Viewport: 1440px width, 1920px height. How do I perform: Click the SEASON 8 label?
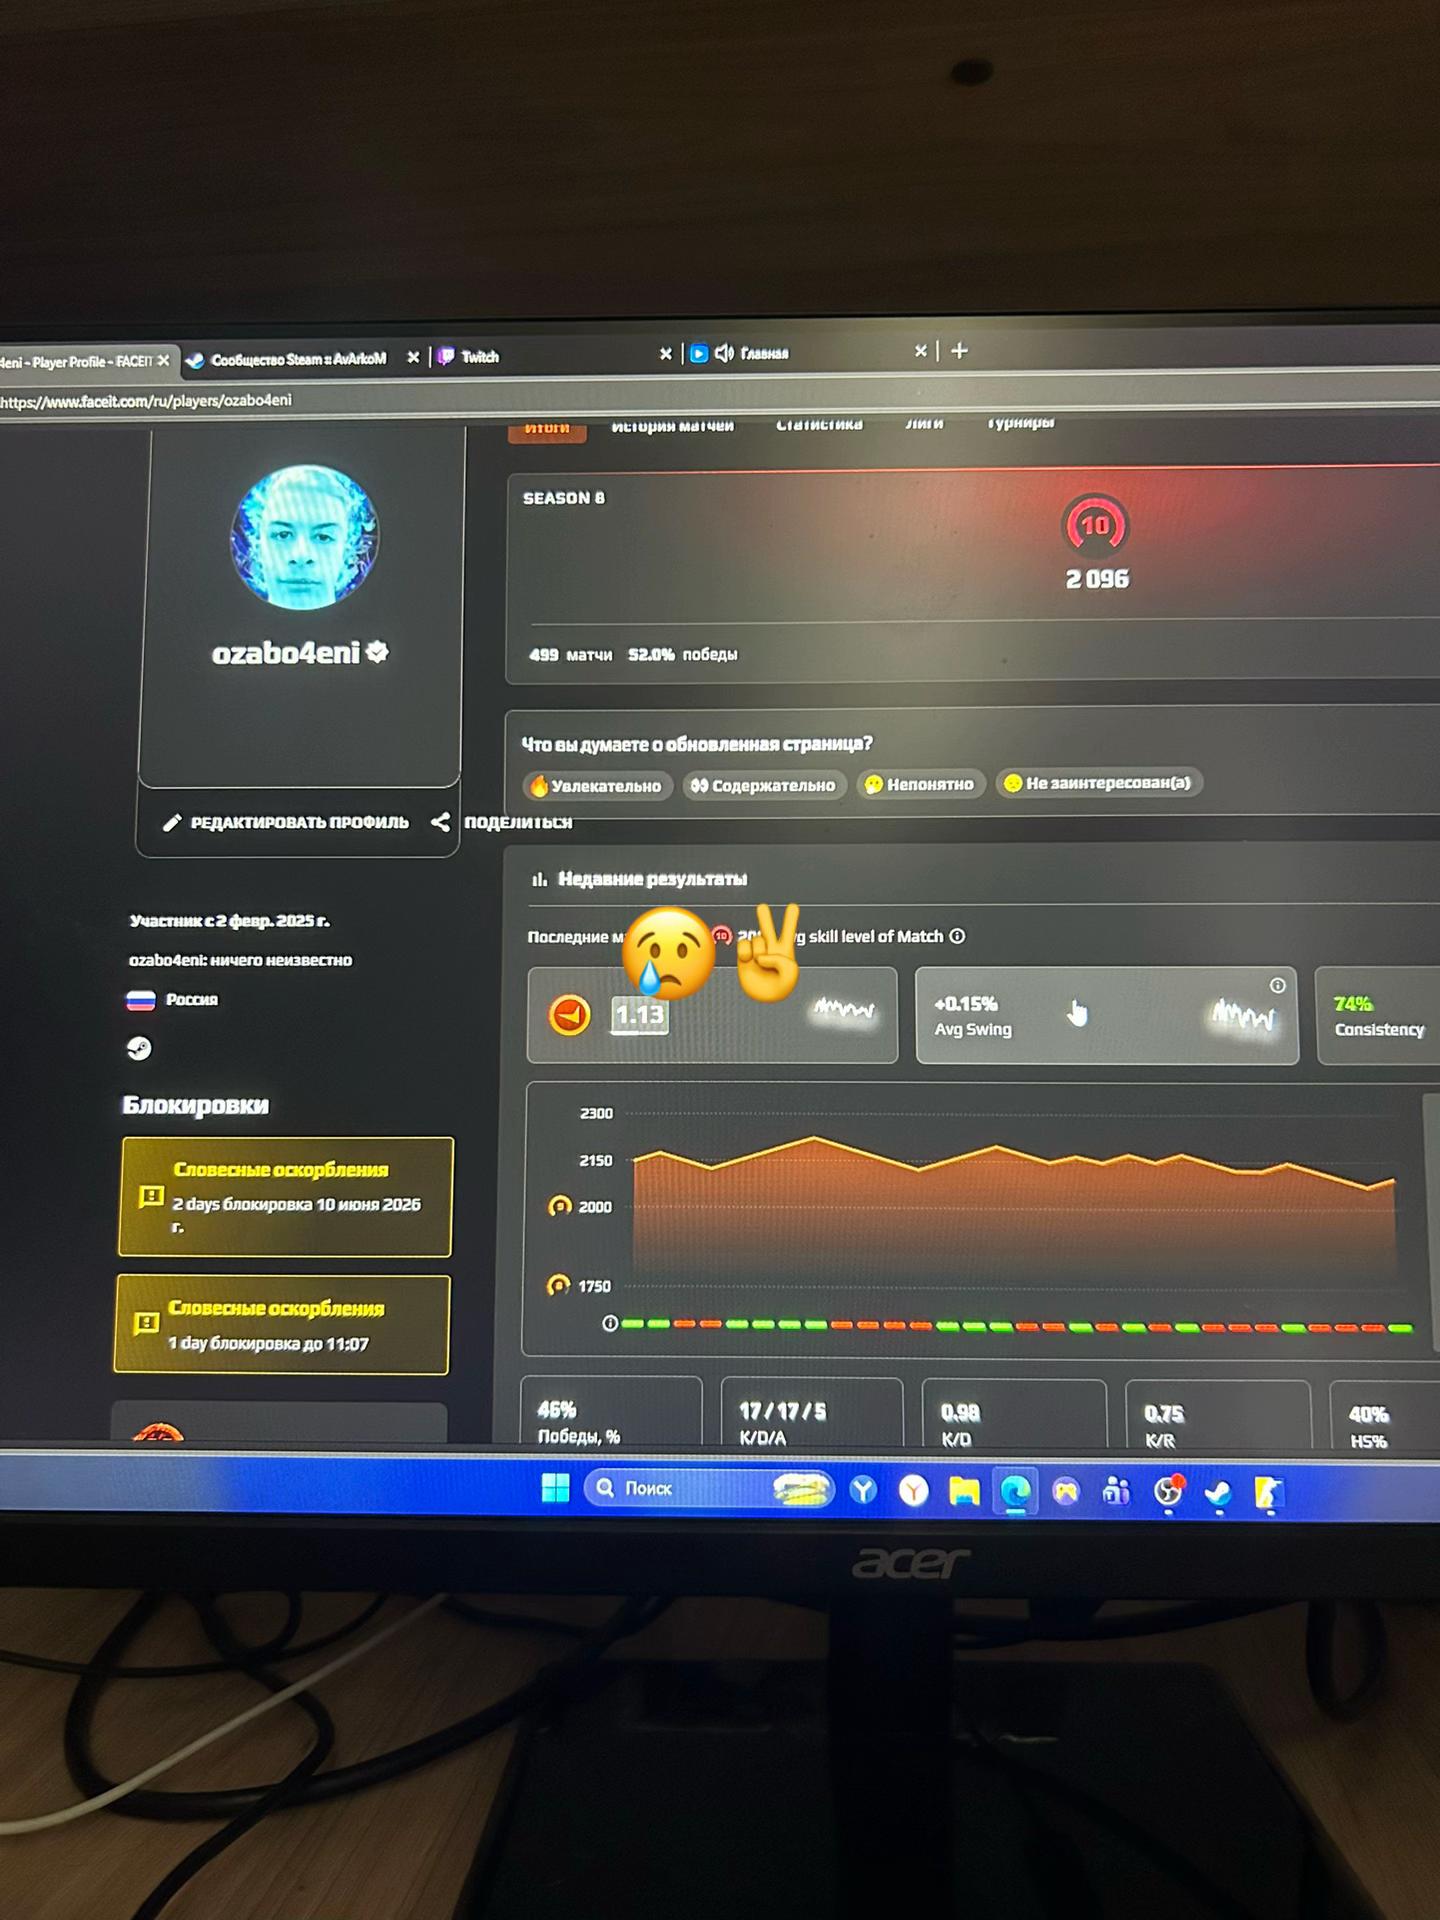(x=564, y=498)
